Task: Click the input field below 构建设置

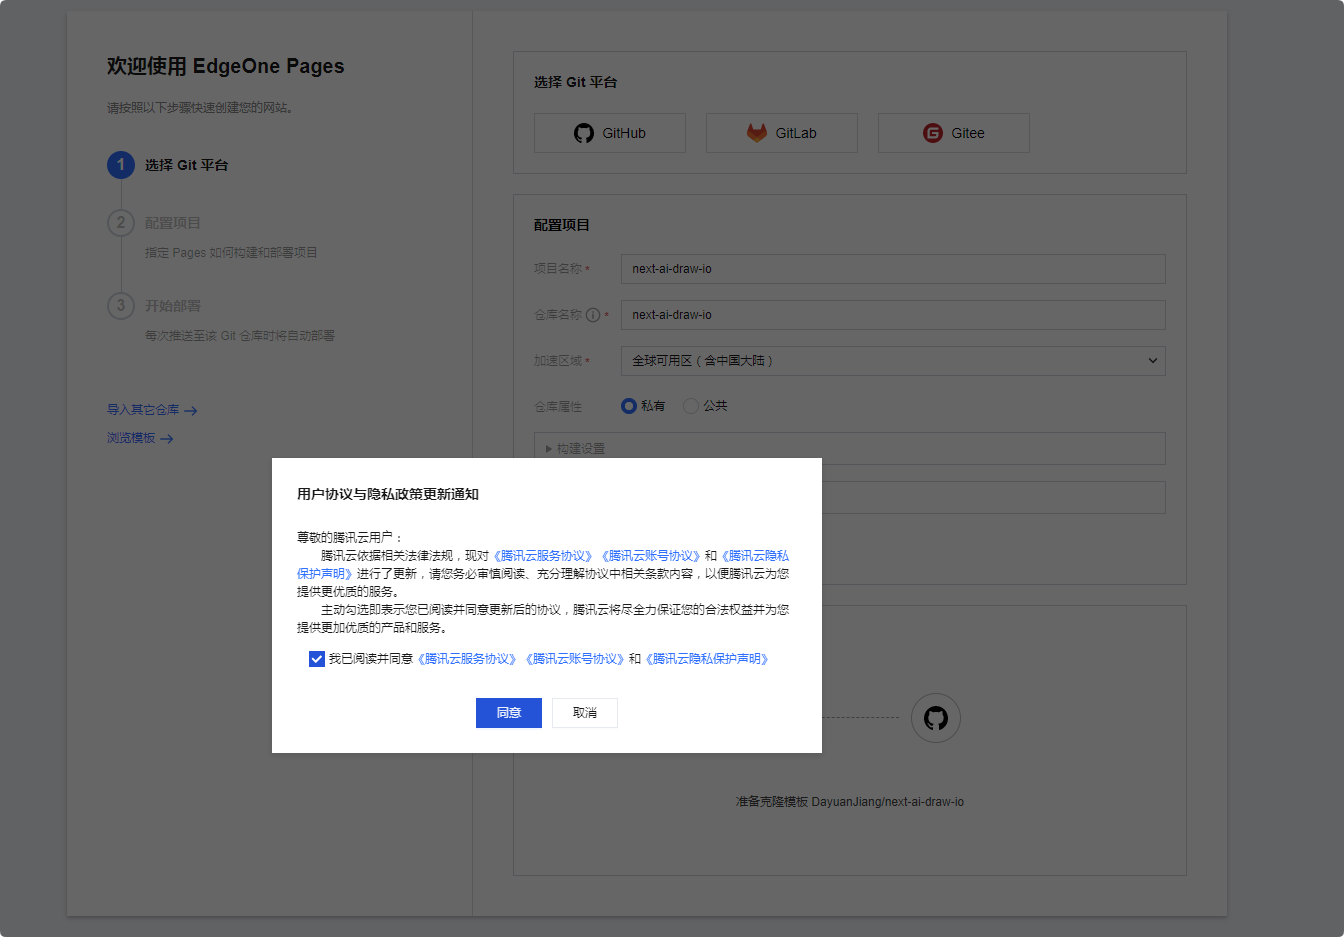Action: pos(993,498)
